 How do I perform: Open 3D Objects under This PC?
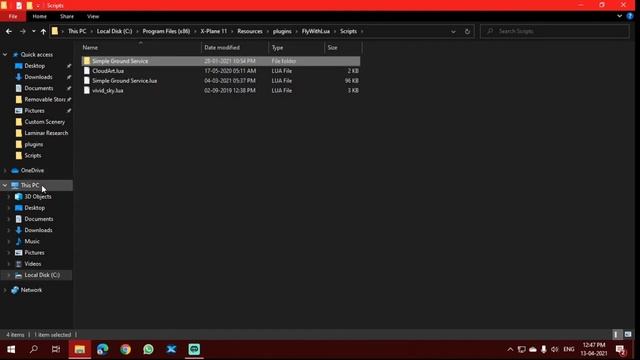(x=38, y=197)
